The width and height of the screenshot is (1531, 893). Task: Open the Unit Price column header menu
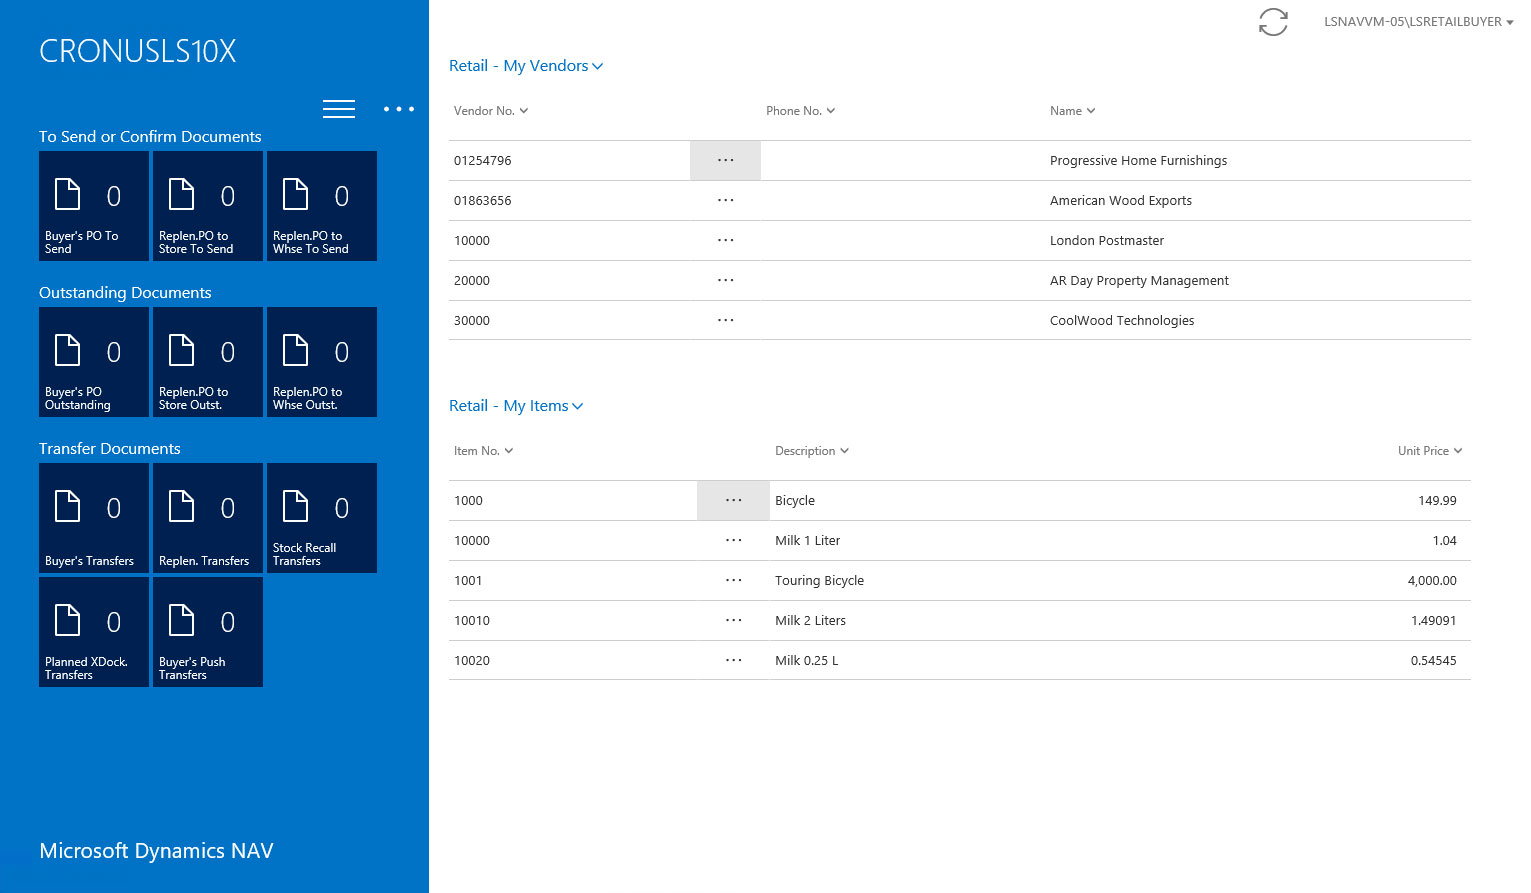pyautogui.click(x=1429, y=451)
